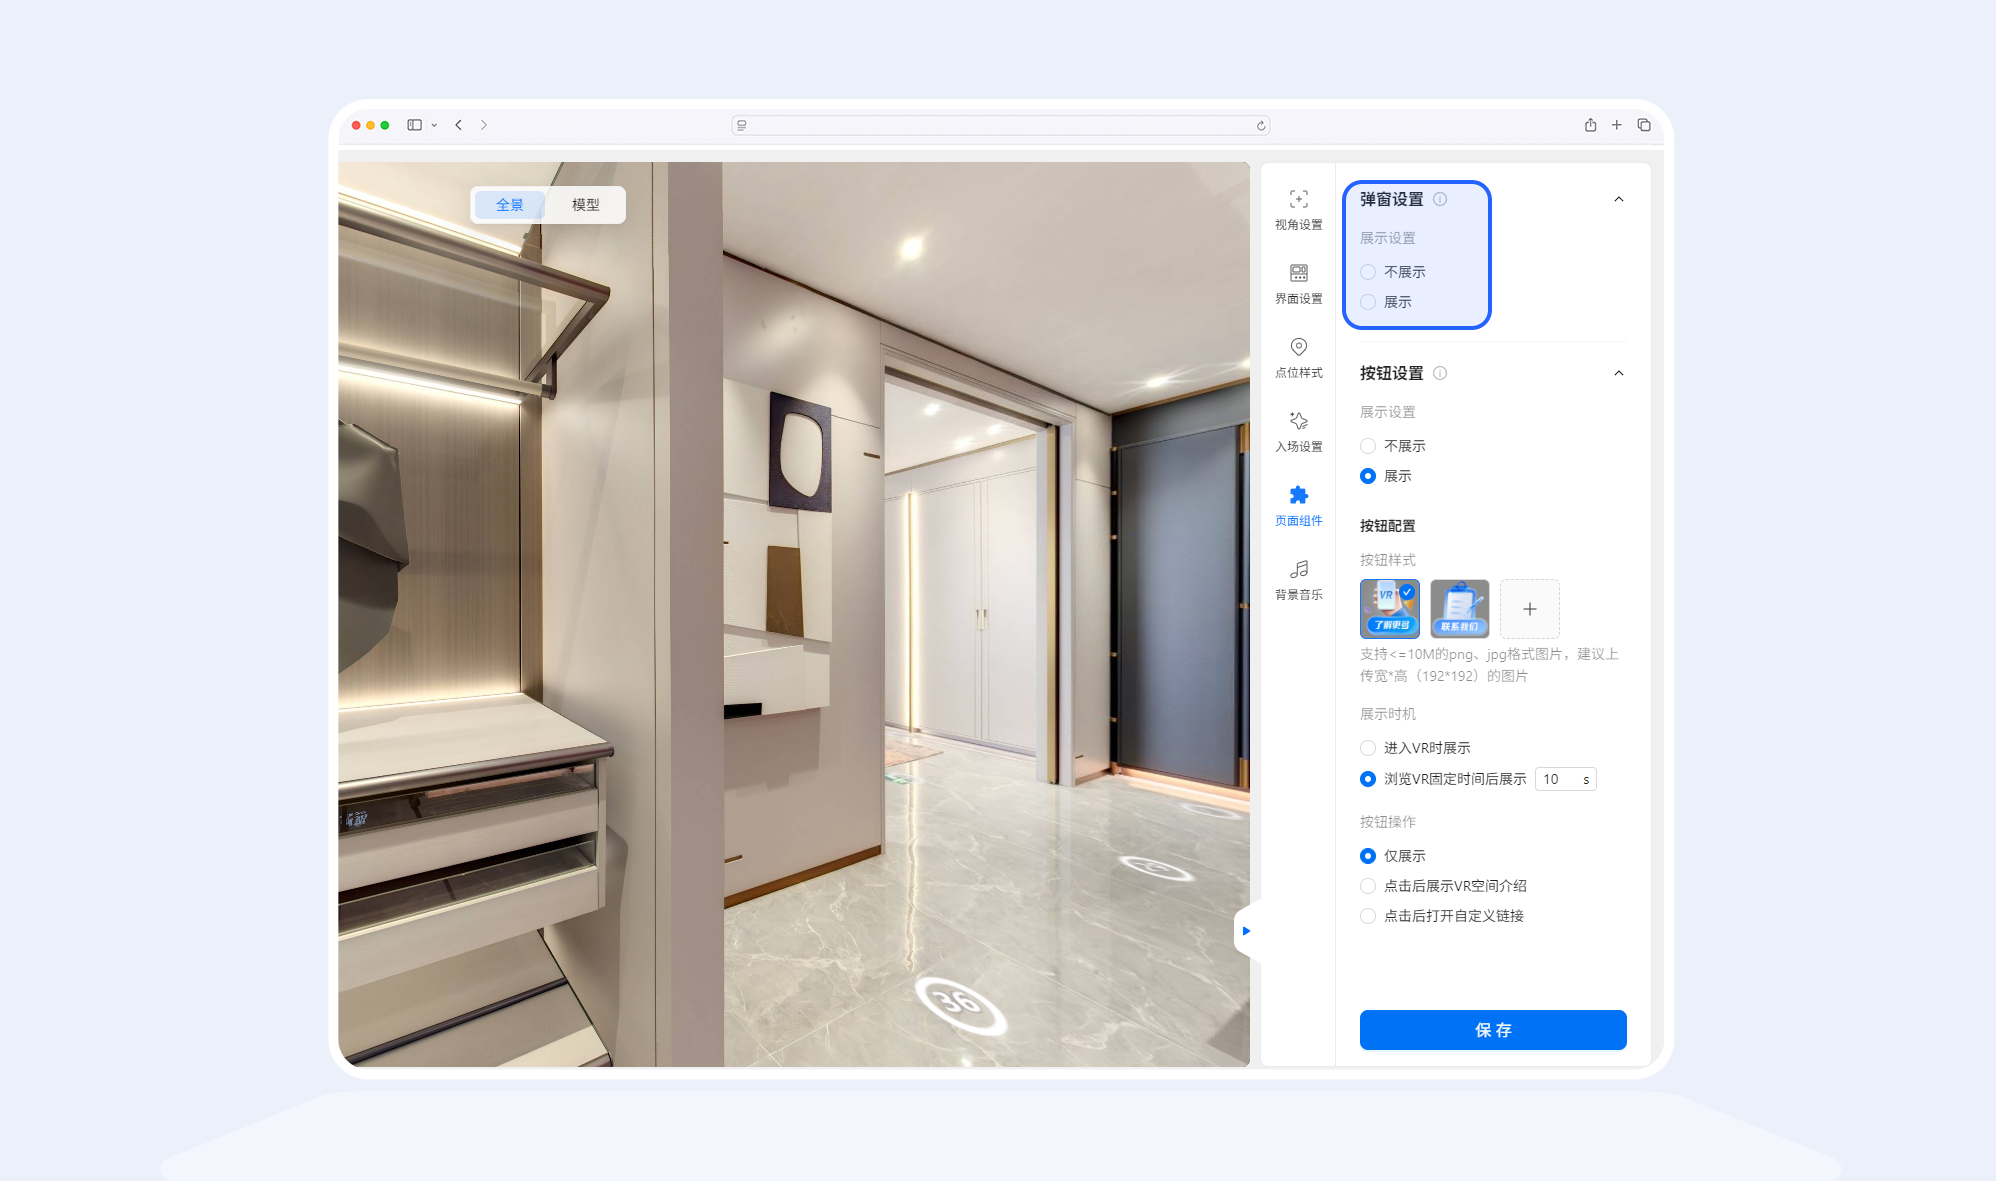Open the 界面设置 sidebar section
The height and width of the screenshot is (1181, 2000).
1298,284
